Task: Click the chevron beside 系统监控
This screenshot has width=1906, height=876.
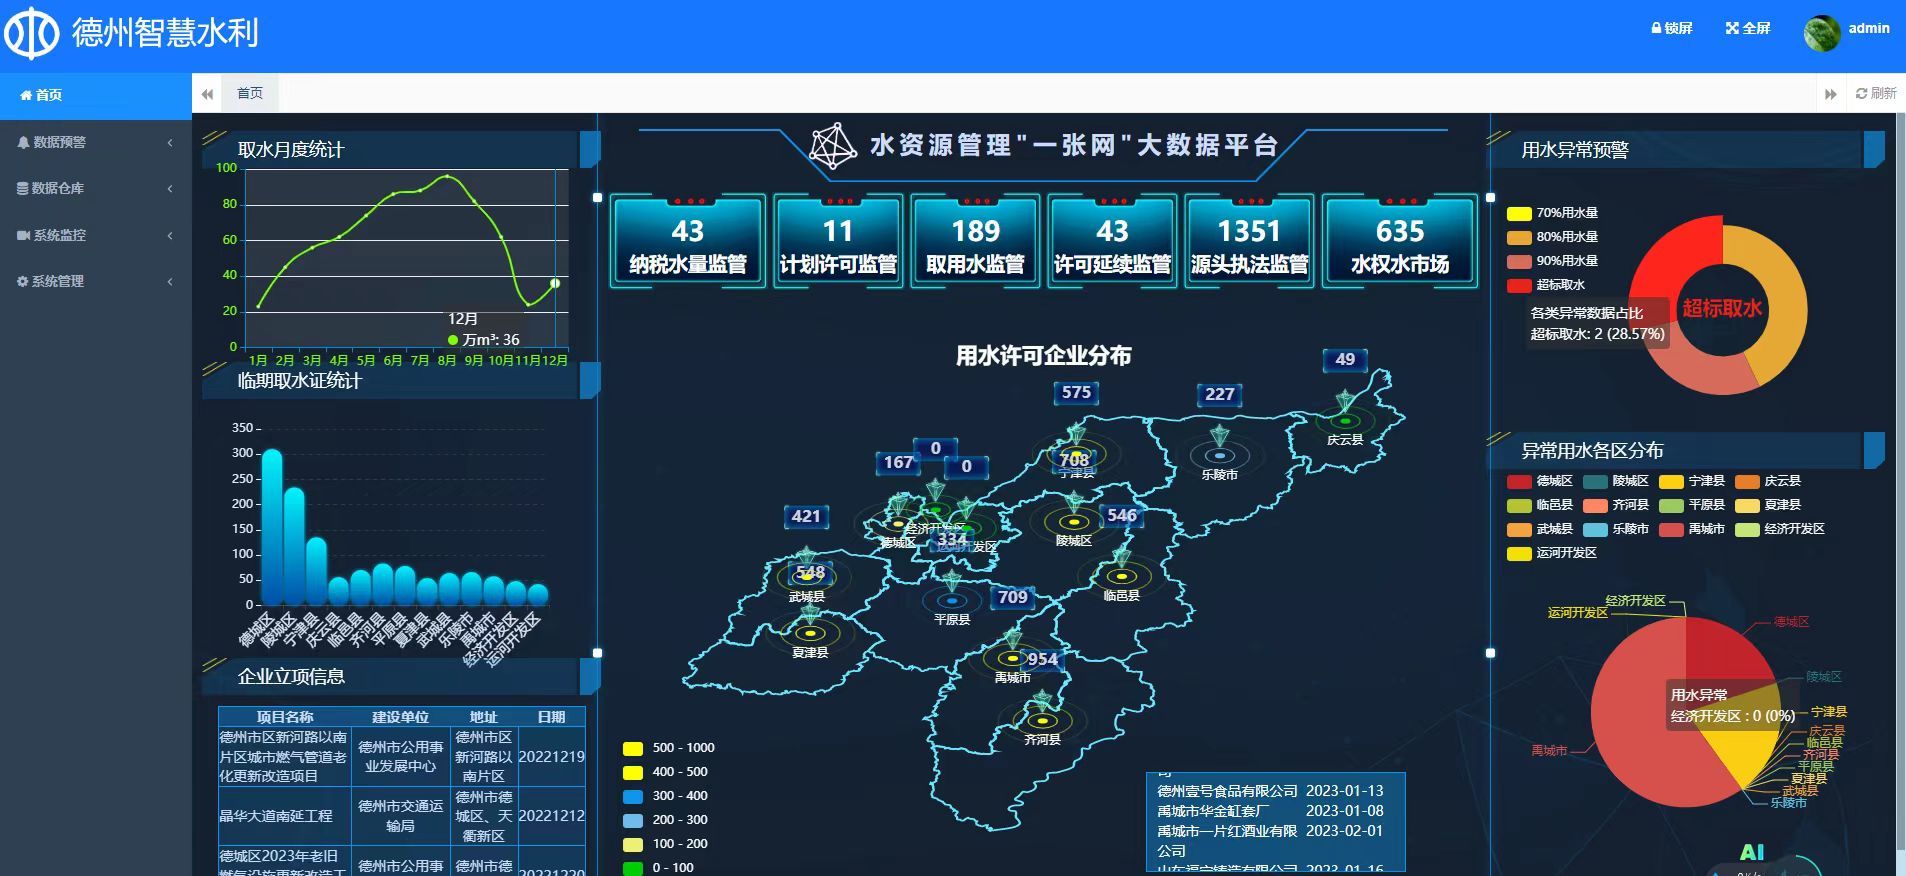Action: [x=170, y=235]
